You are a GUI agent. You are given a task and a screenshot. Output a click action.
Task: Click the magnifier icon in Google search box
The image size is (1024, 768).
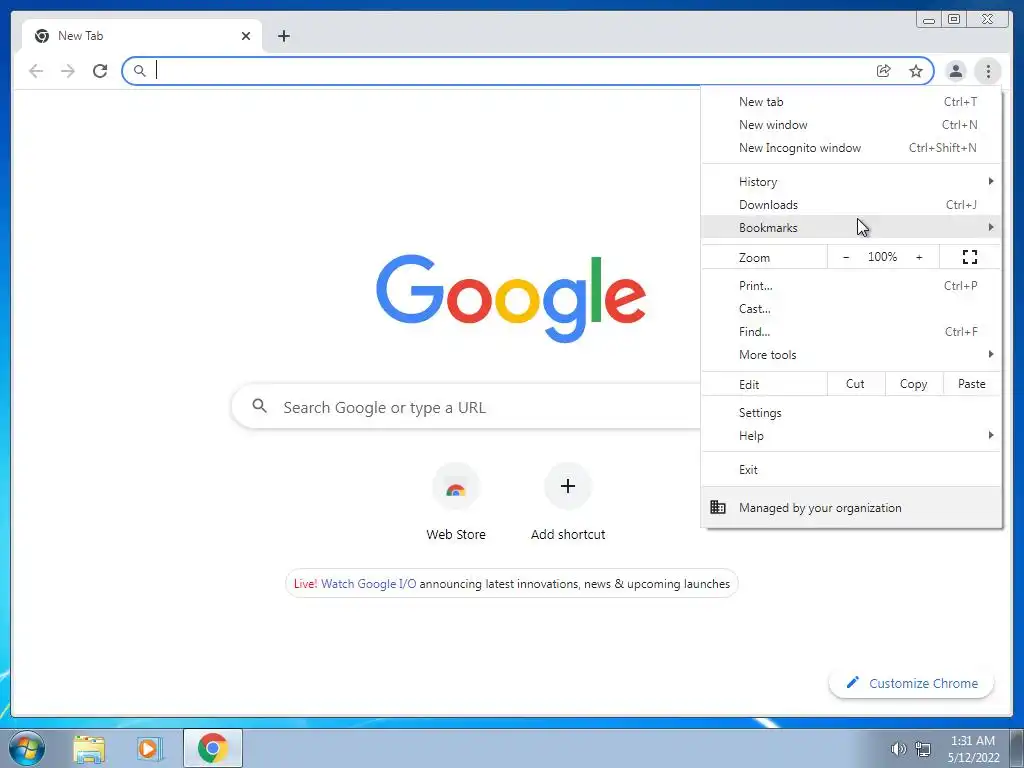click(x=259, y=406)
